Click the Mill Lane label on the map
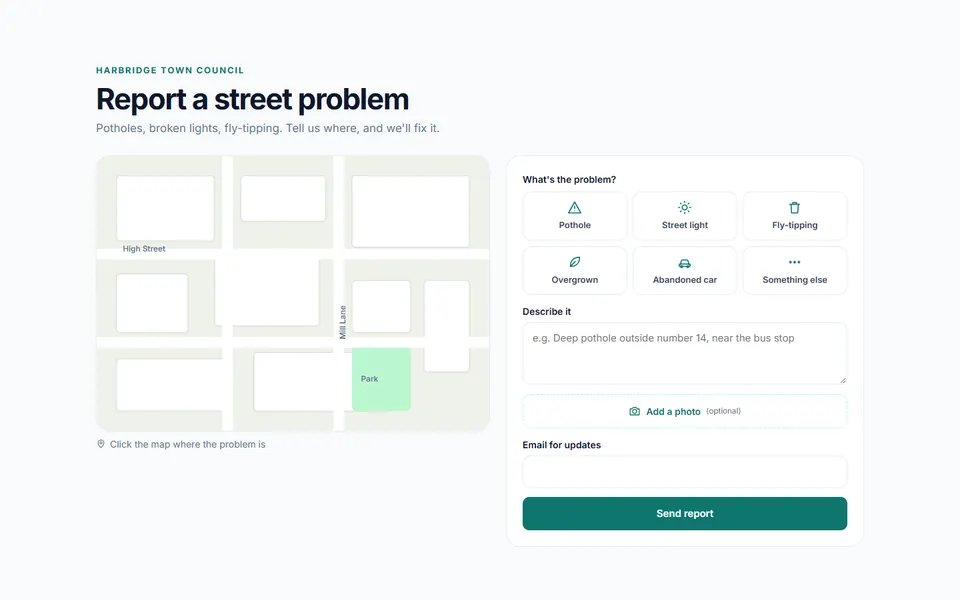Screen dimensions: 960x600 point(343,322)
